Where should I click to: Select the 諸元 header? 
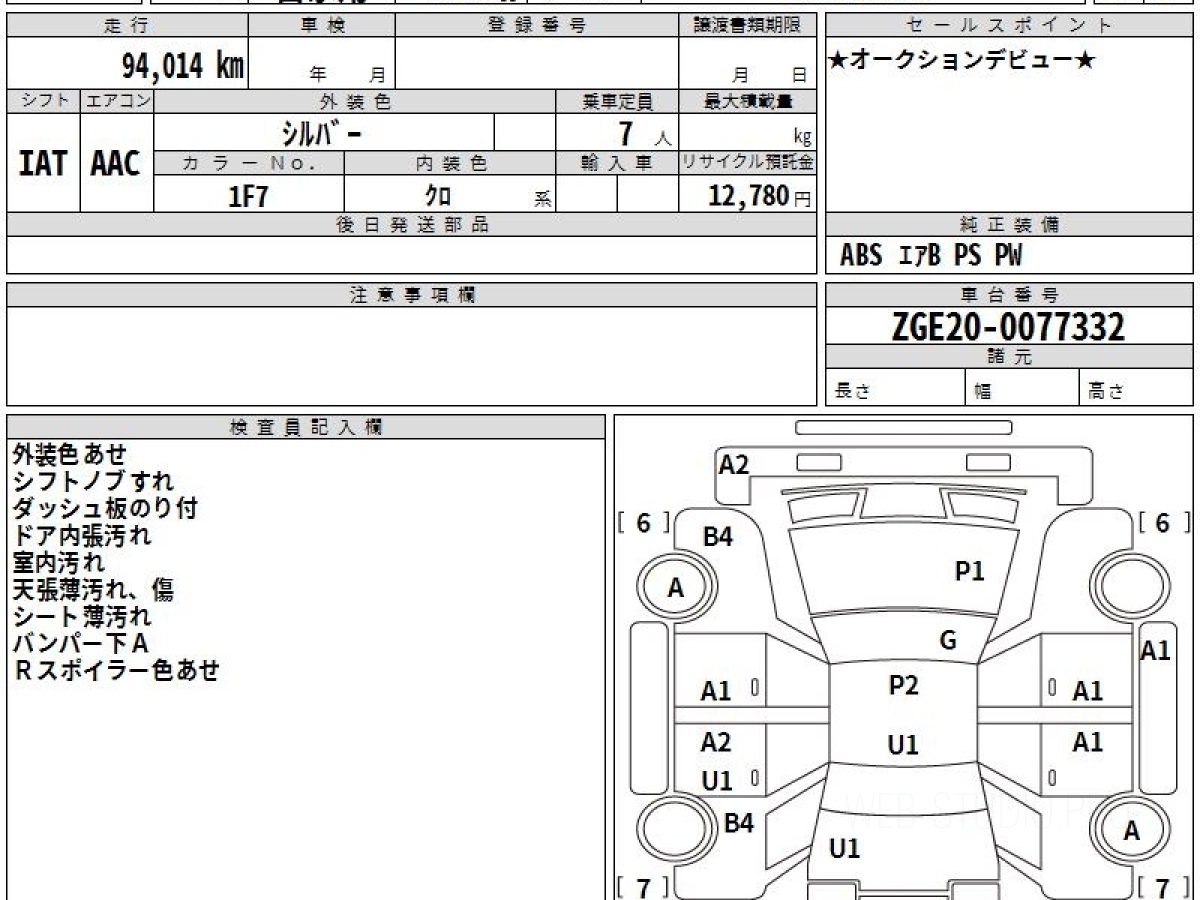coord(1009,357)
